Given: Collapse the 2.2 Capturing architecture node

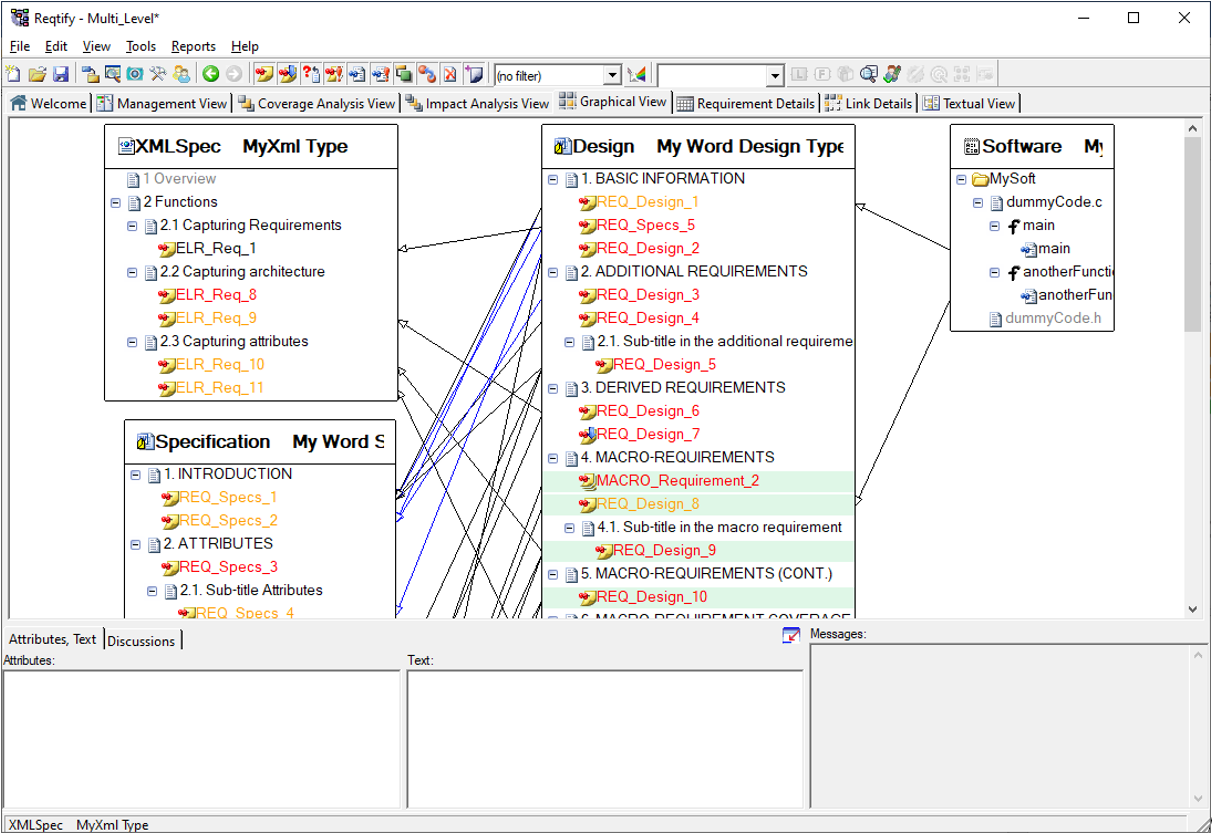Looking at the screenshot, I should [133, 272].
